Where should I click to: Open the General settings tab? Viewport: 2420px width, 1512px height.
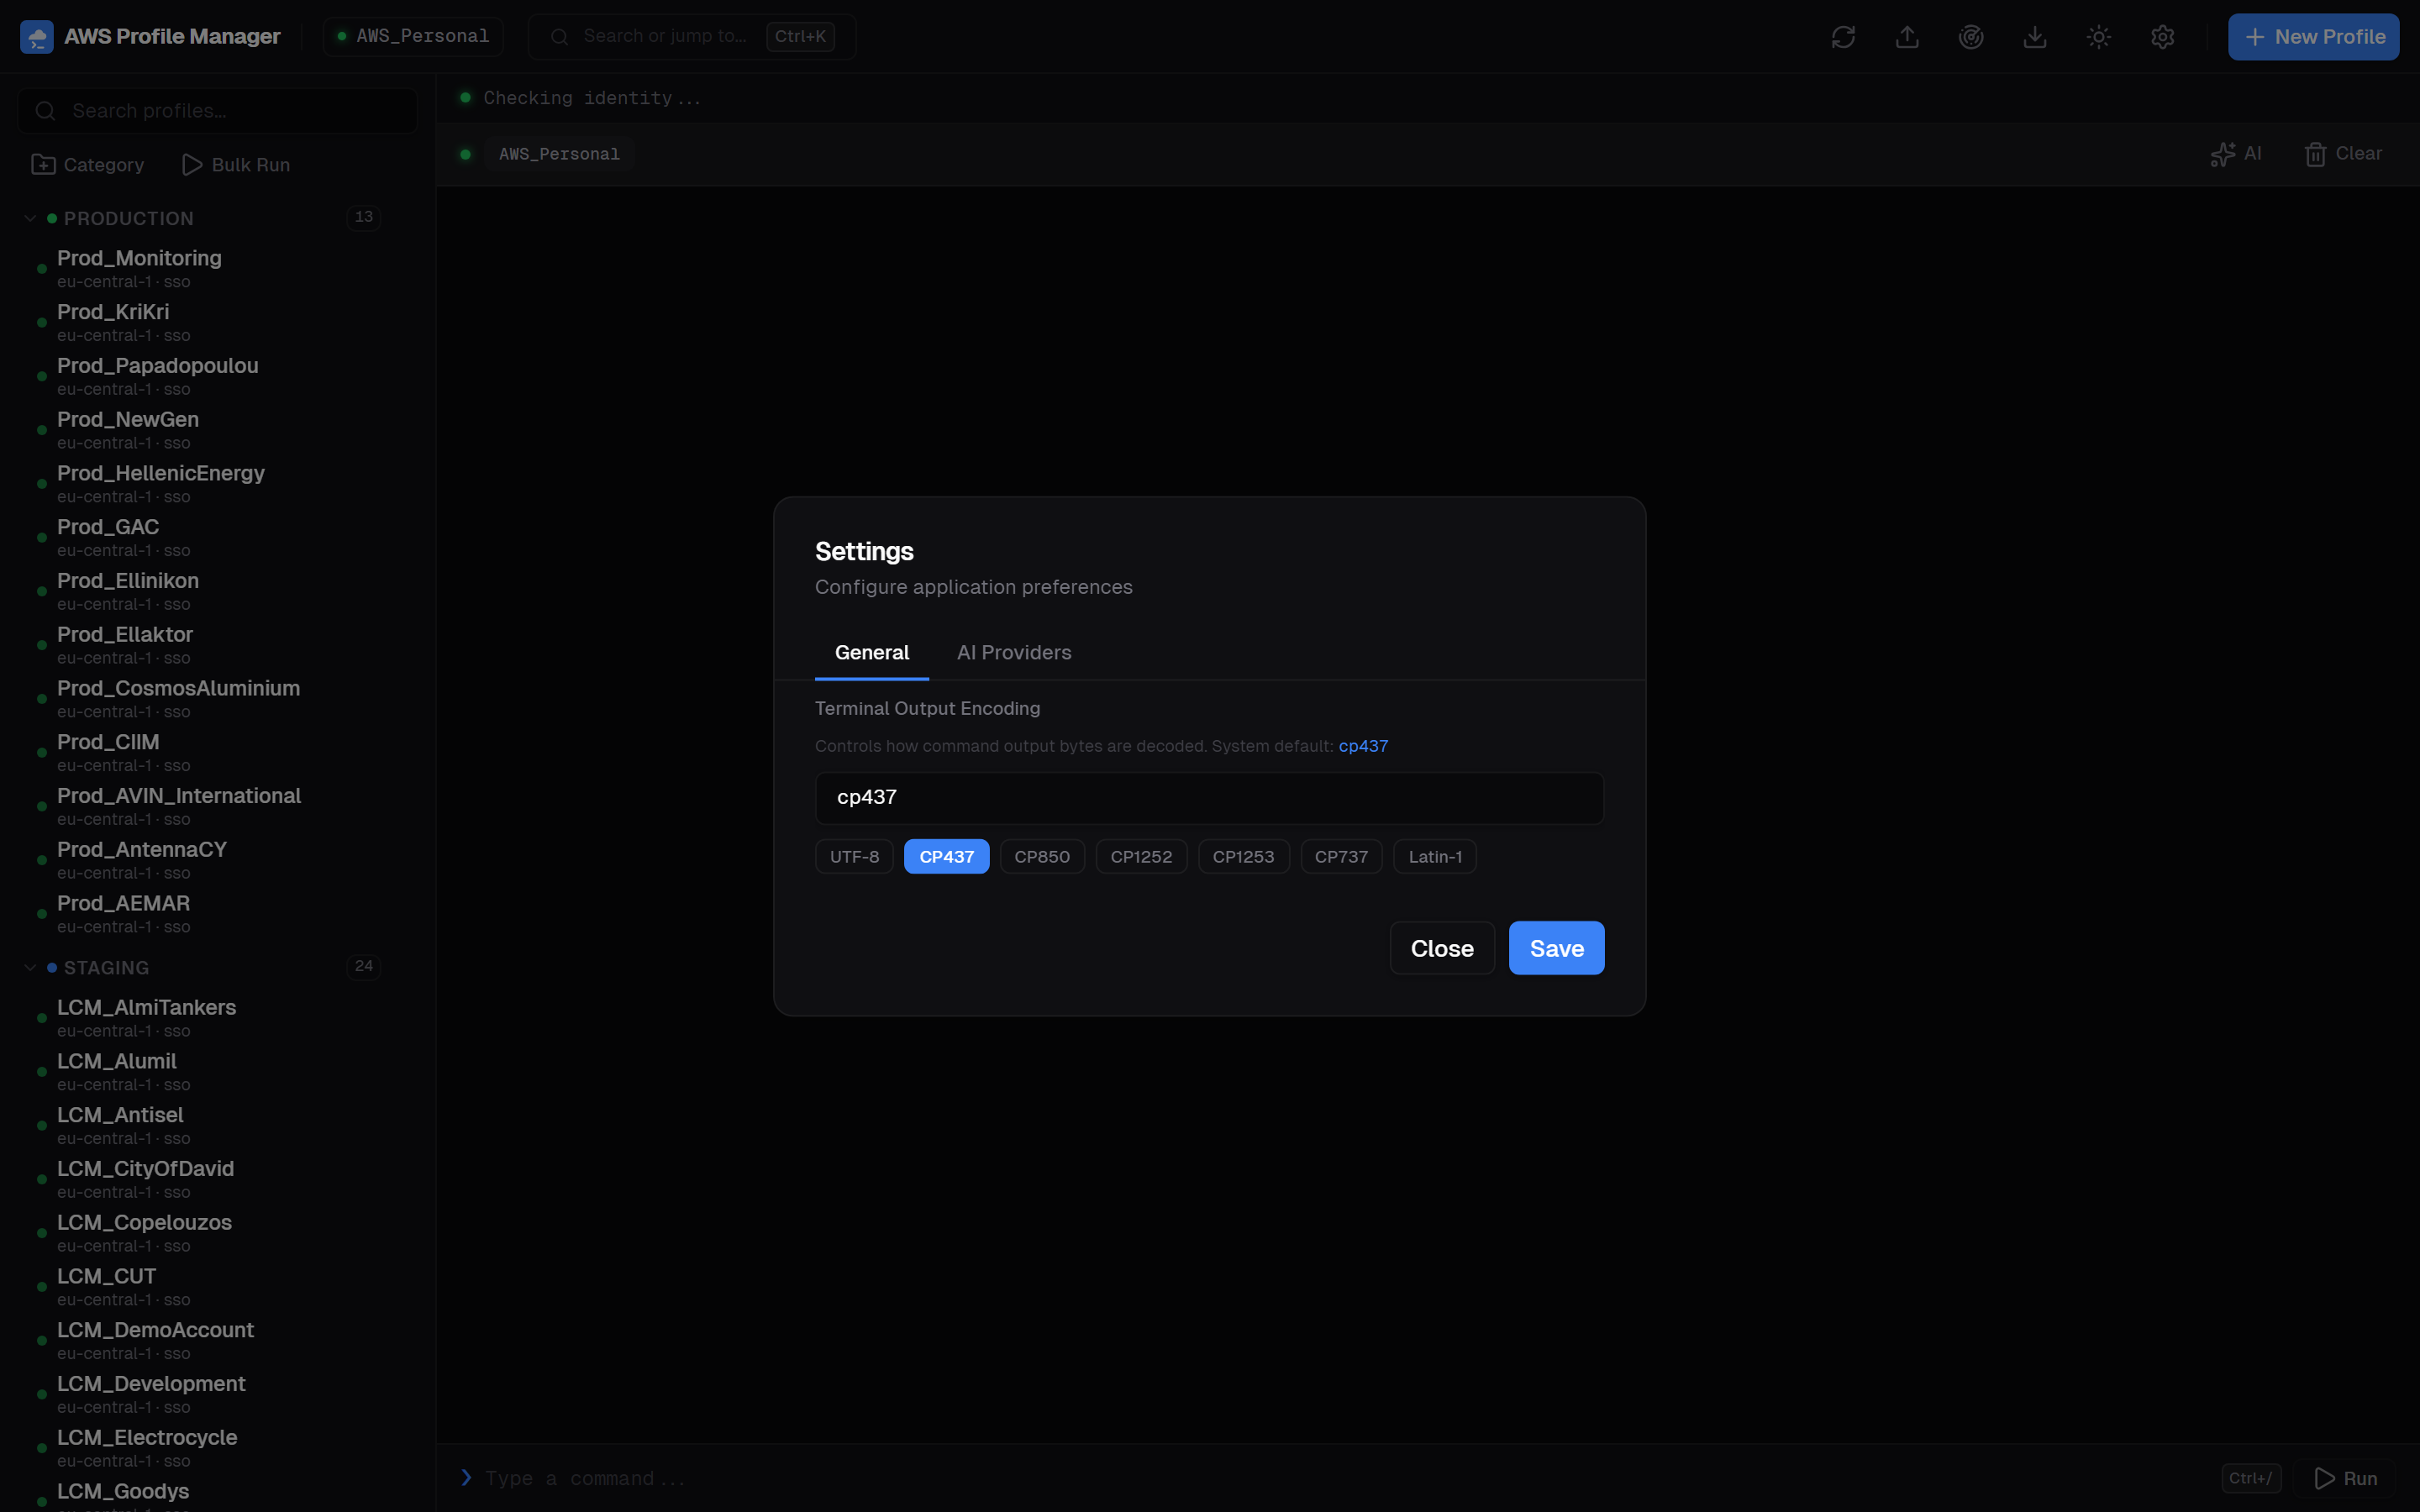tap(871, 652)
